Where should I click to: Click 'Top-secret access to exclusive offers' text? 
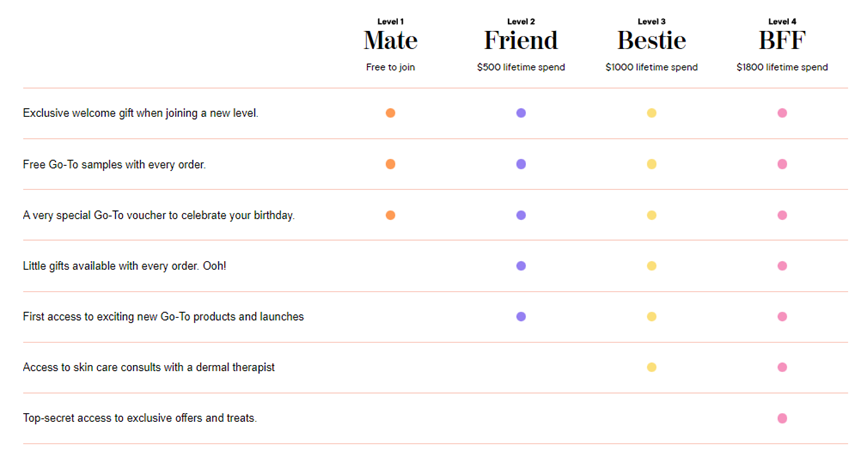140,418
